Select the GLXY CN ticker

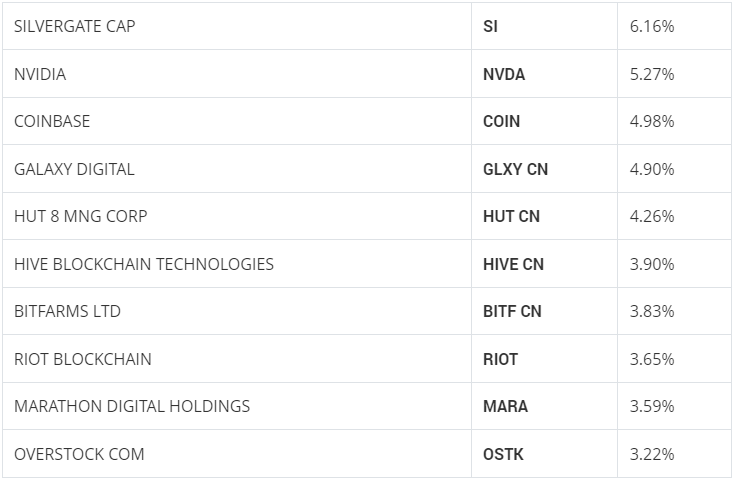coord(515,169)
